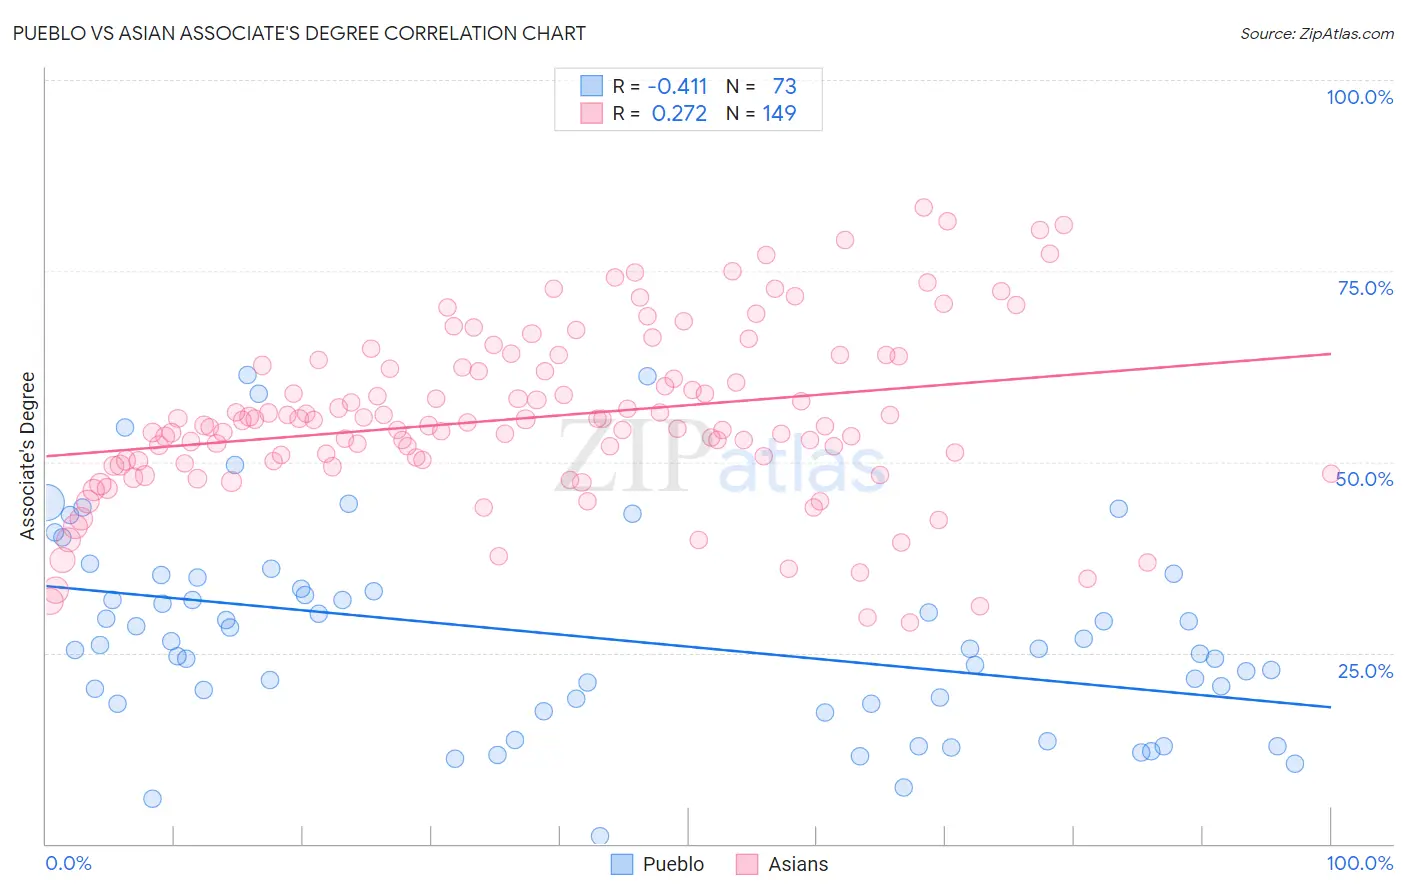
Task: Click the pink Asians regression trend line
Action: [x=687, y=405]
